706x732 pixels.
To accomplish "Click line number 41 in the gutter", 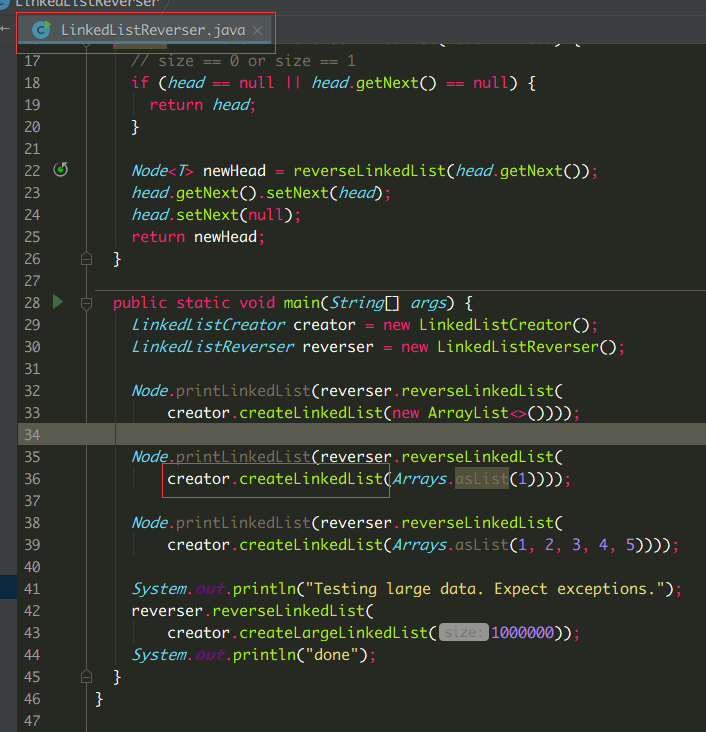I will click(30, 589).
